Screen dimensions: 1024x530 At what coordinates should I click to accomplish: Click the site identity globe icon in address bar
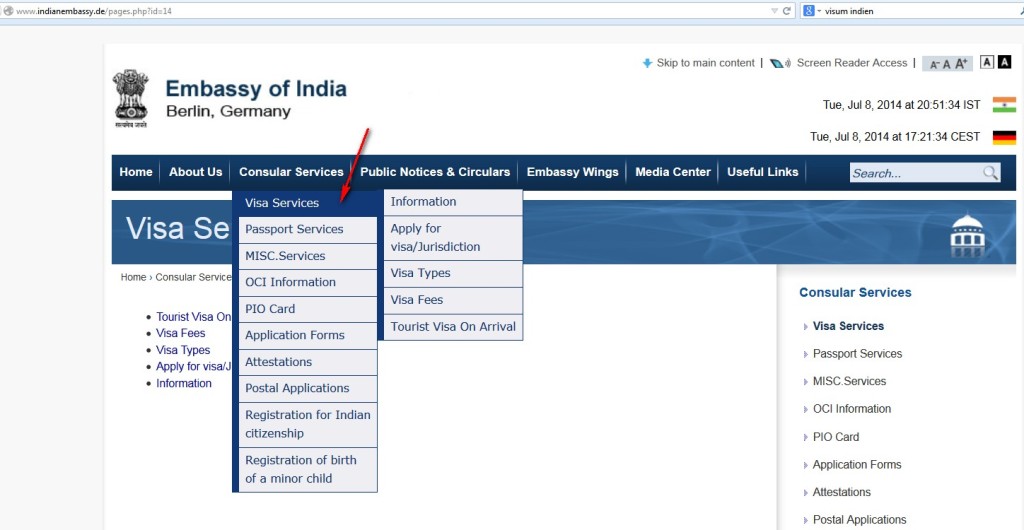click(x=8, y=11)
